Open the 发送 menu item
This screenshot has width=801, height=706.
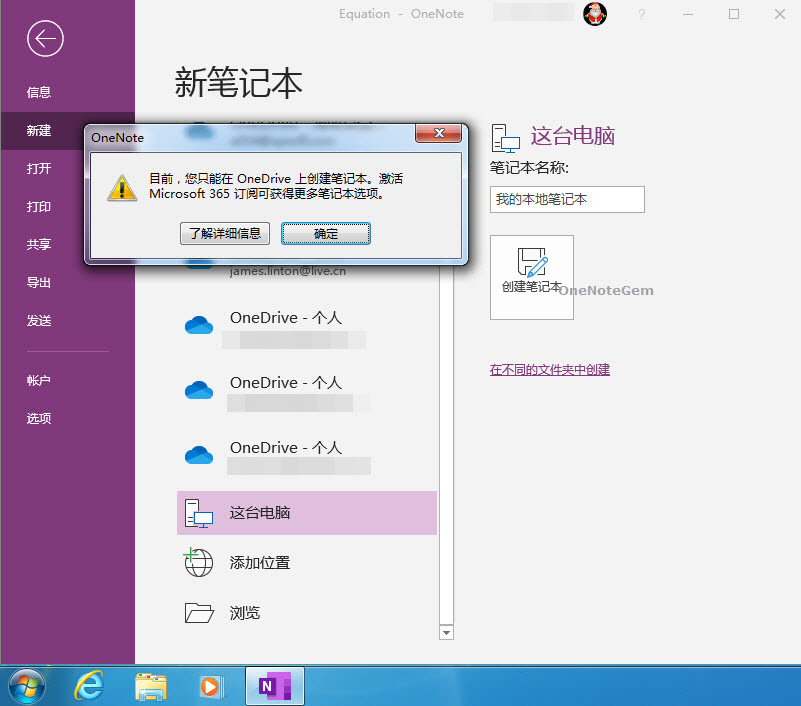[x=39, y=321]
